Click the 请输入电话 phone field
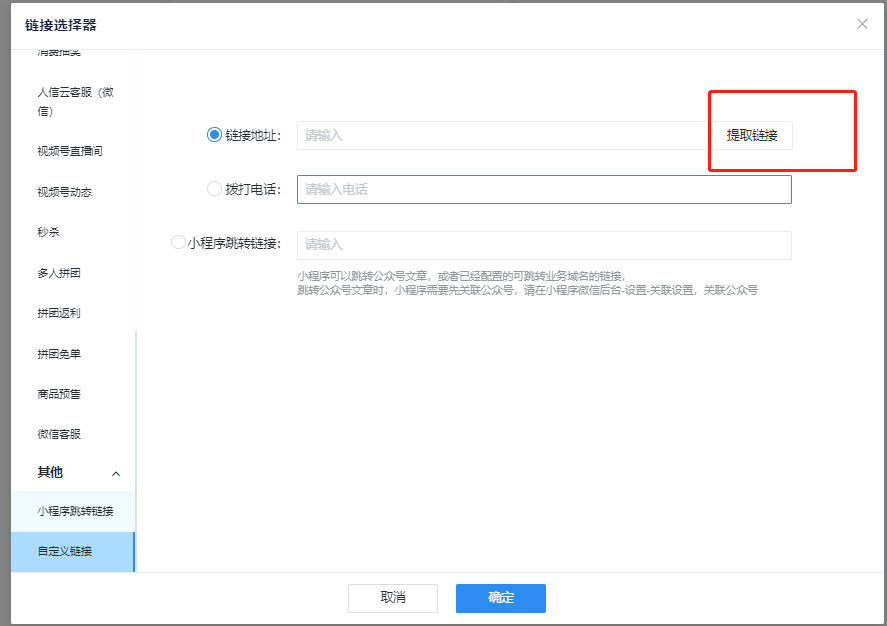This screenshot has height=626, width=887. [543, 189]
